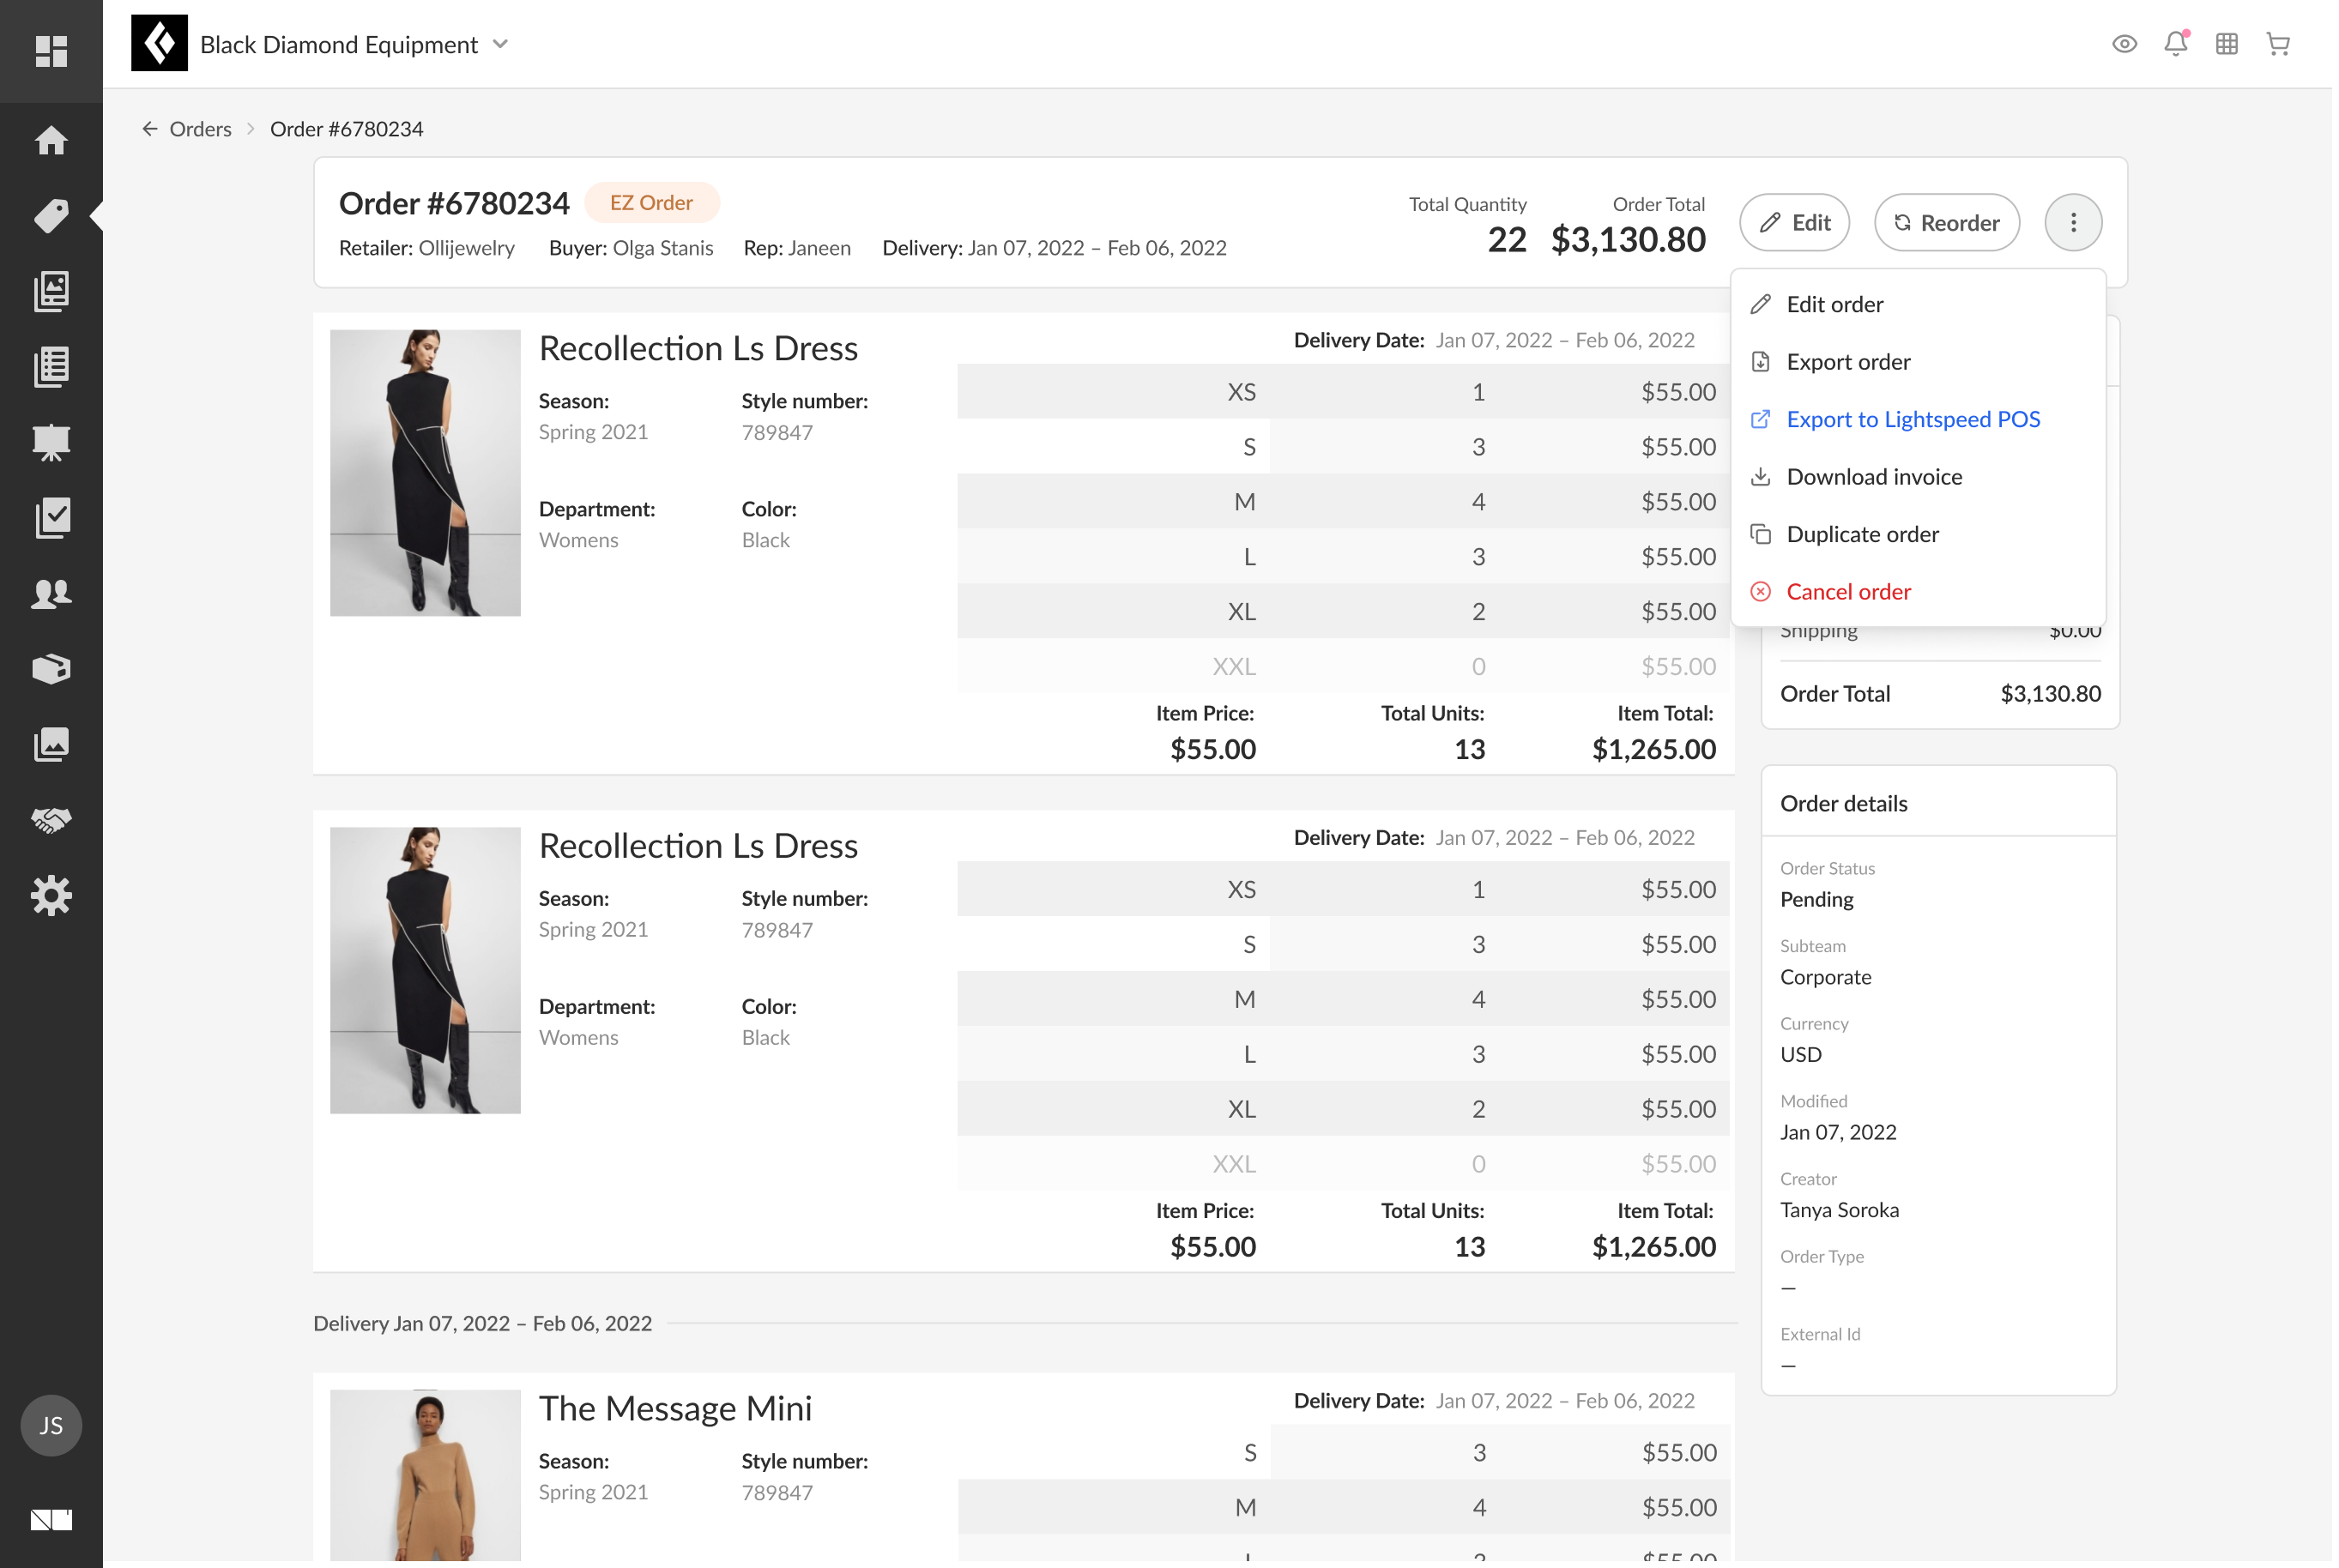2339x1568 pixels.
Task: Open second Recollection Ls Dress thumbnail
Action: coord(426,972)
